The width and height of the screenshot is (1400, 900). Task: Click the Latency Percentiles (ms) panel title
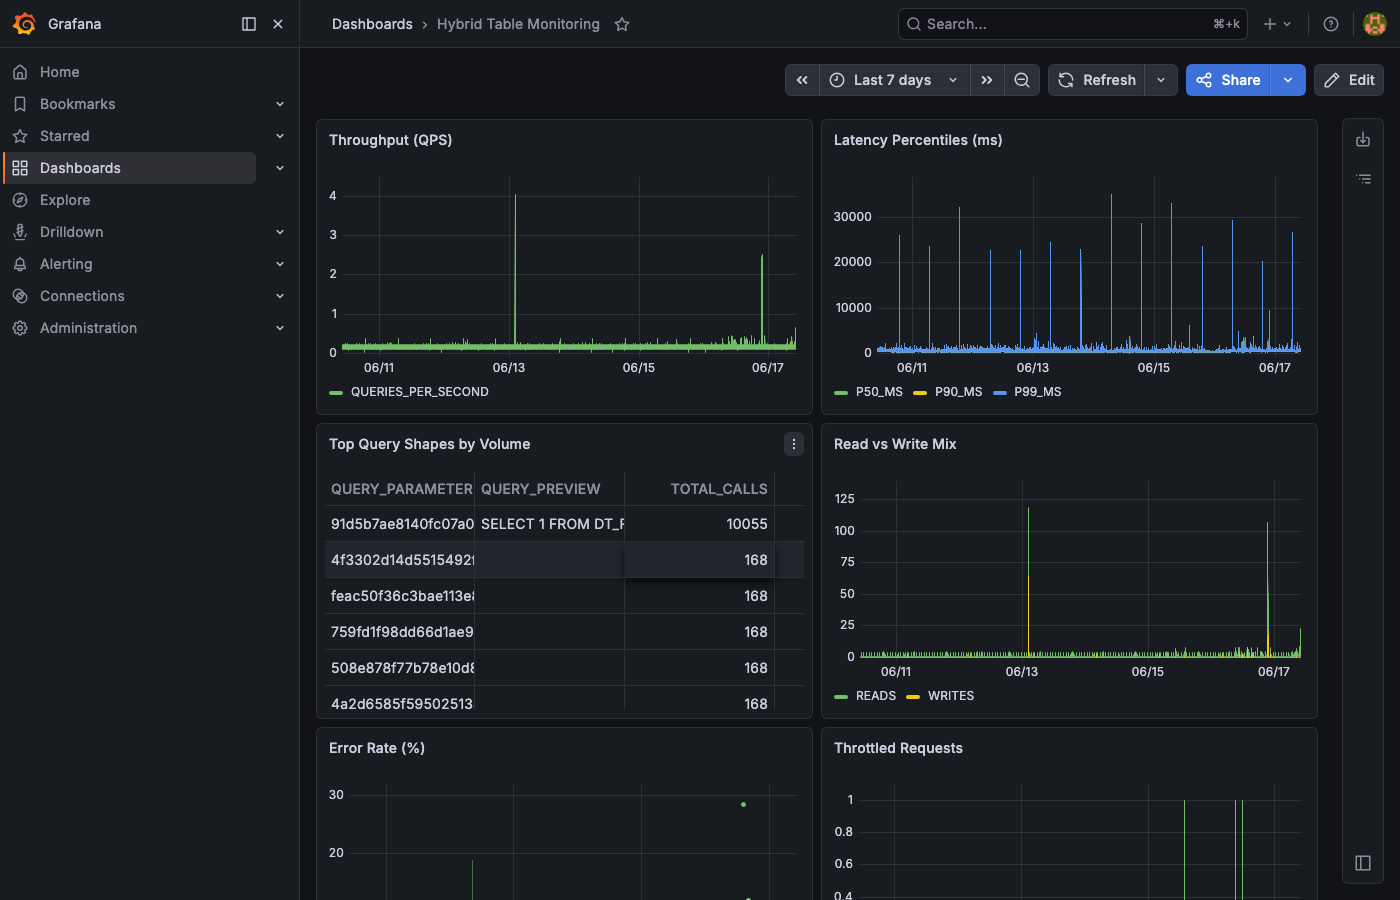918,140
